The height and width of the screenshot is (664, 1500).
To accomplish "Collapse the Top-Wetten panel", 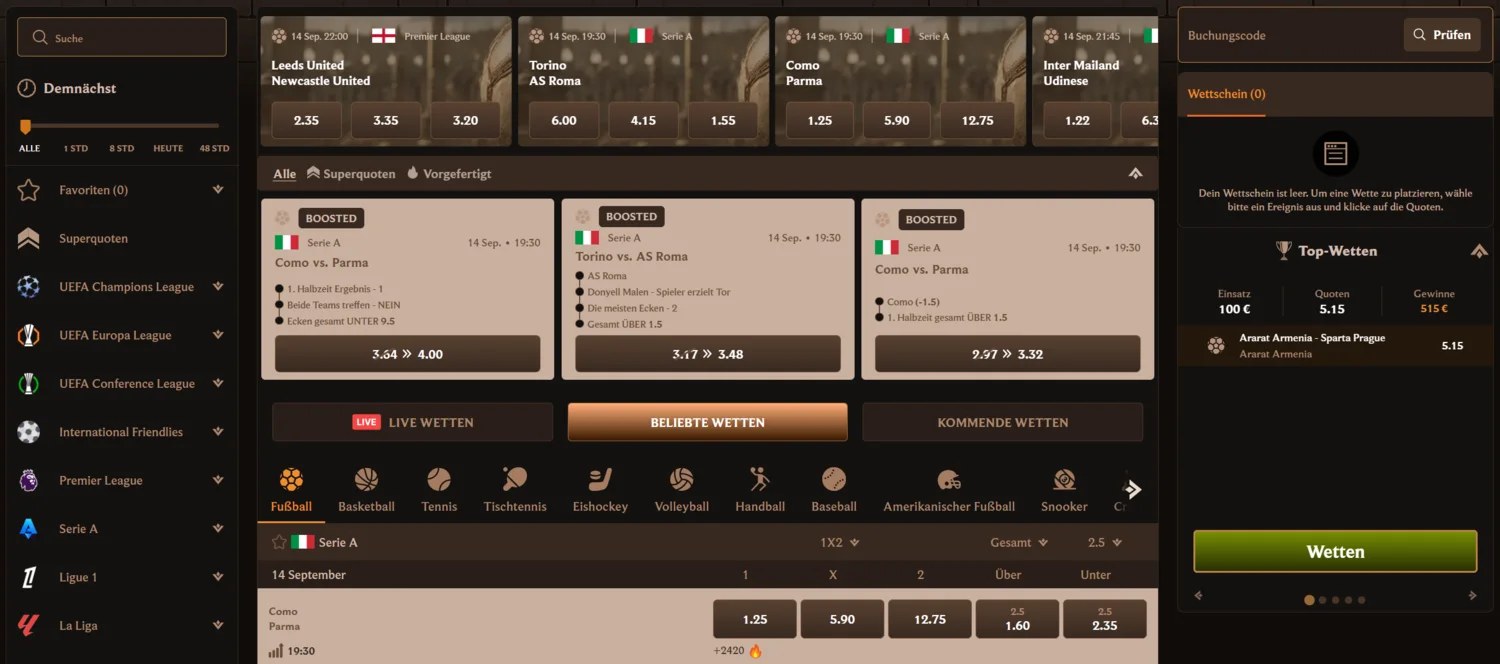I will (1479, 251).
